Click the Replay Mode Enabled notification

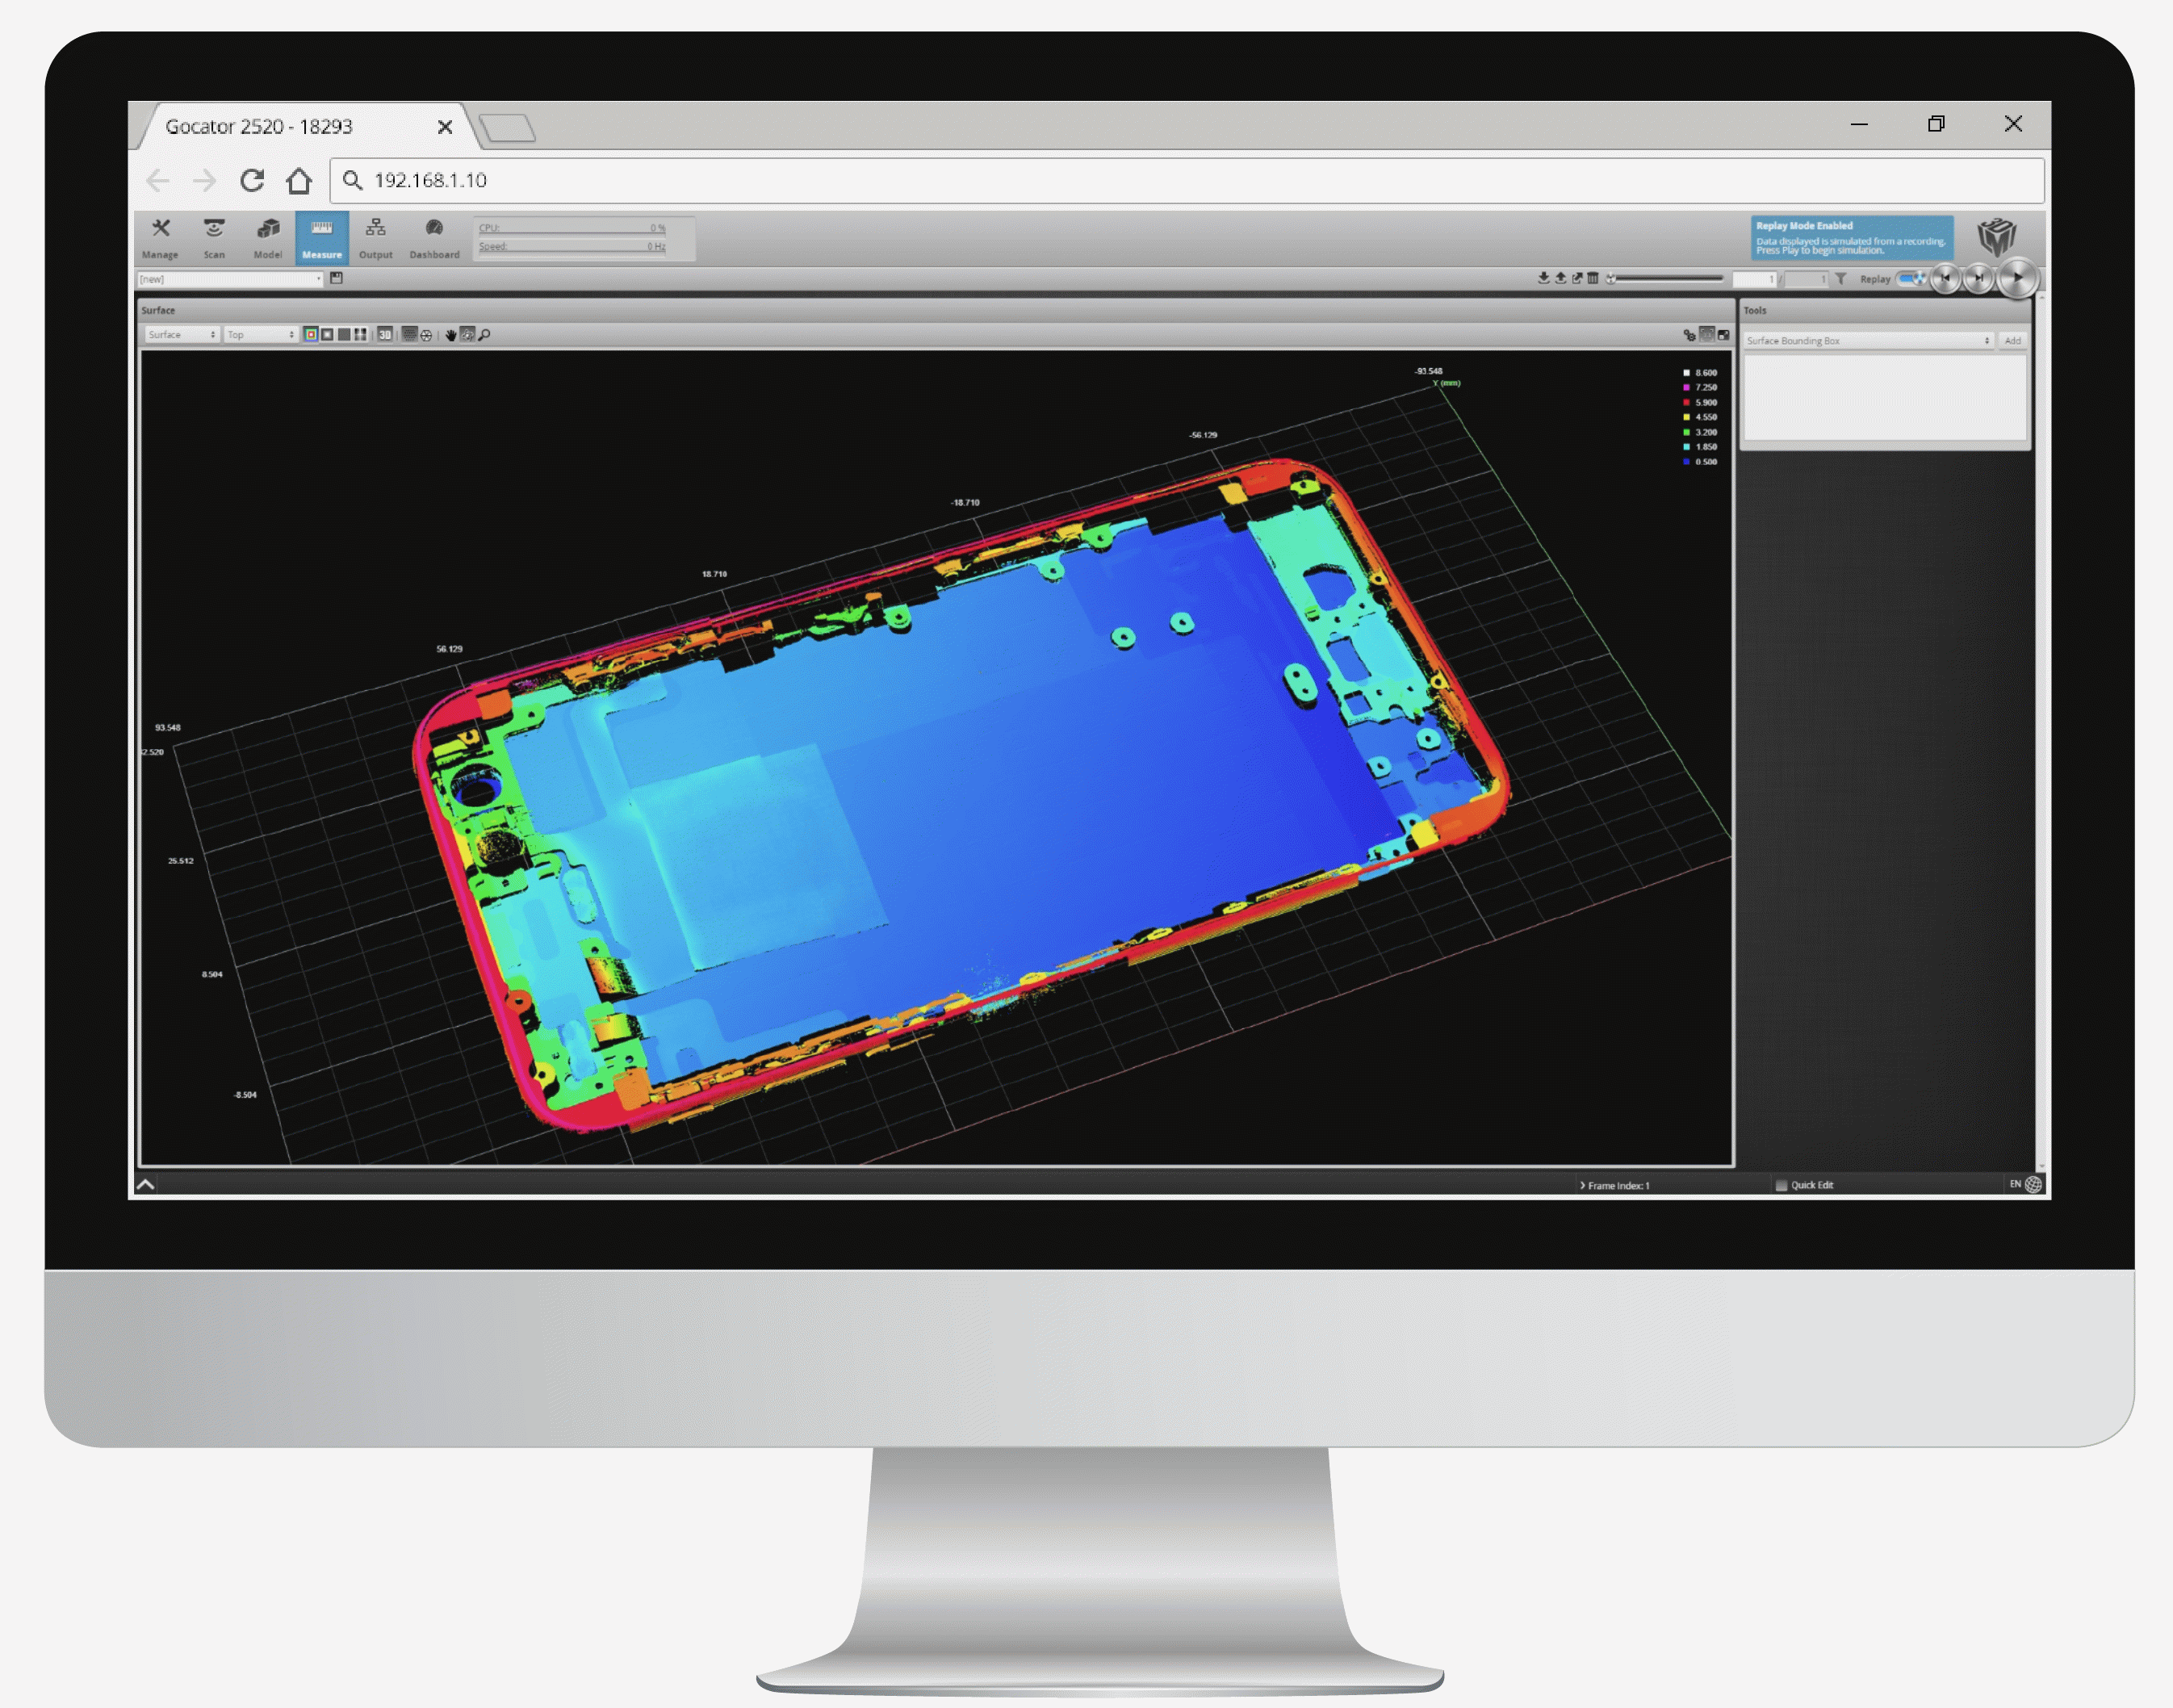(1852, 238)
